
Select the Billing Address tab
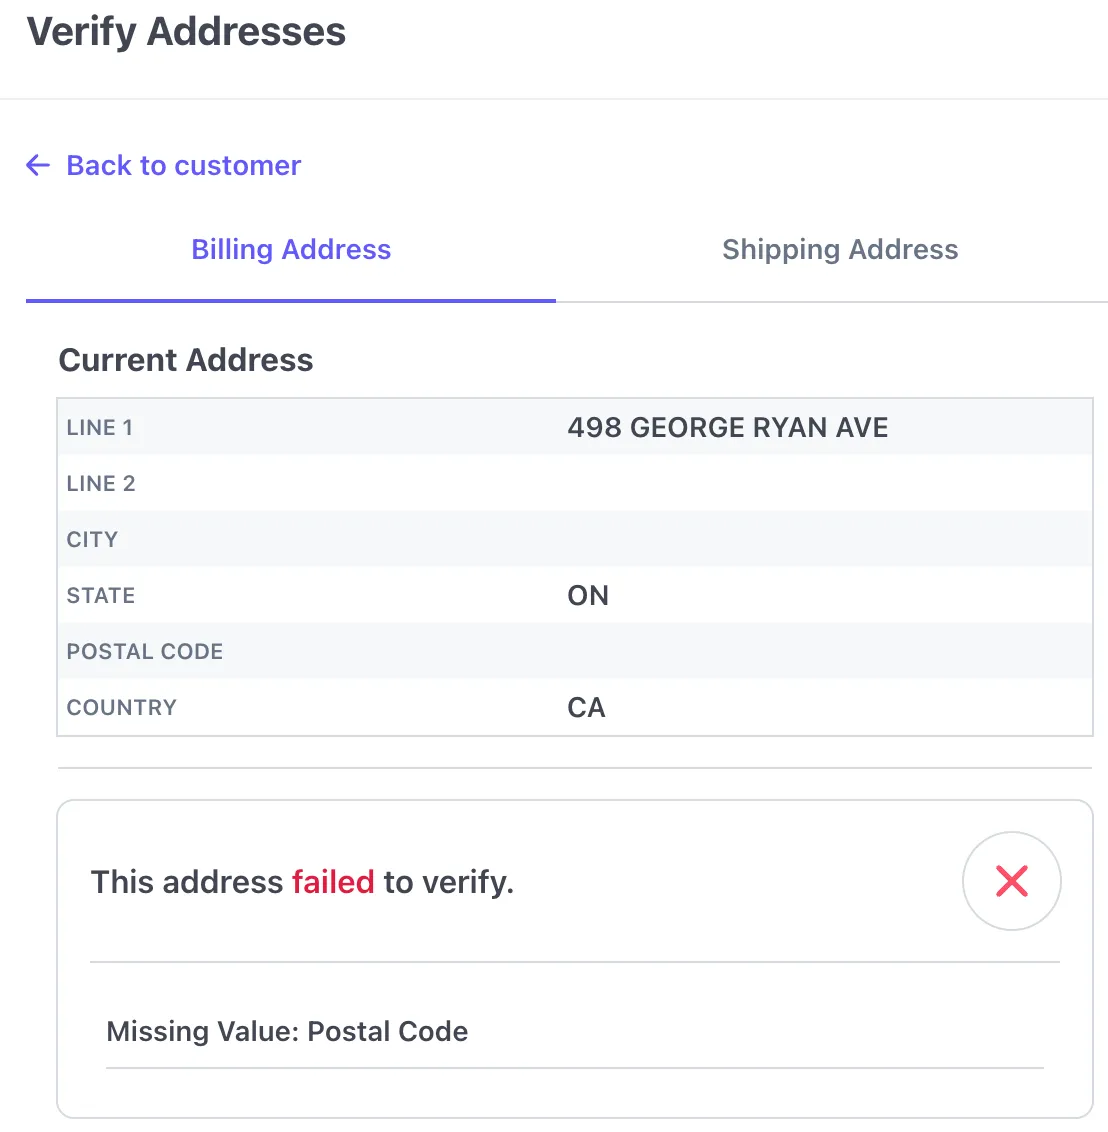(x=291, y=249)
